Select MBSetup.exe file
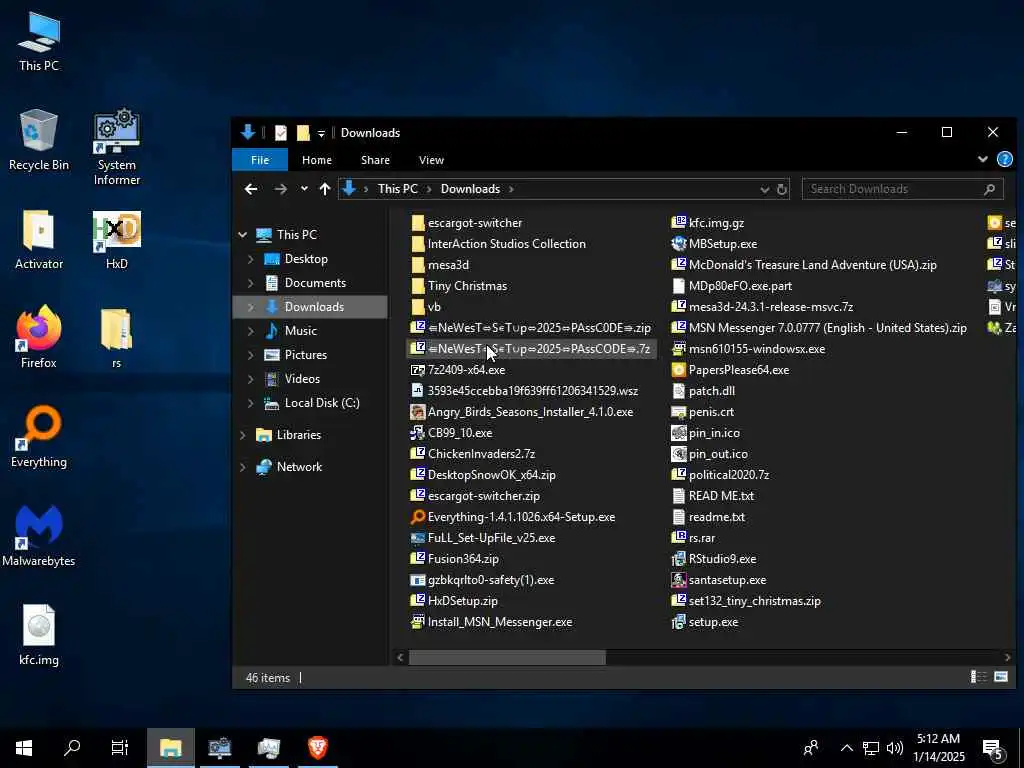The image size is (1024, 768). click(x=714, y=244)
